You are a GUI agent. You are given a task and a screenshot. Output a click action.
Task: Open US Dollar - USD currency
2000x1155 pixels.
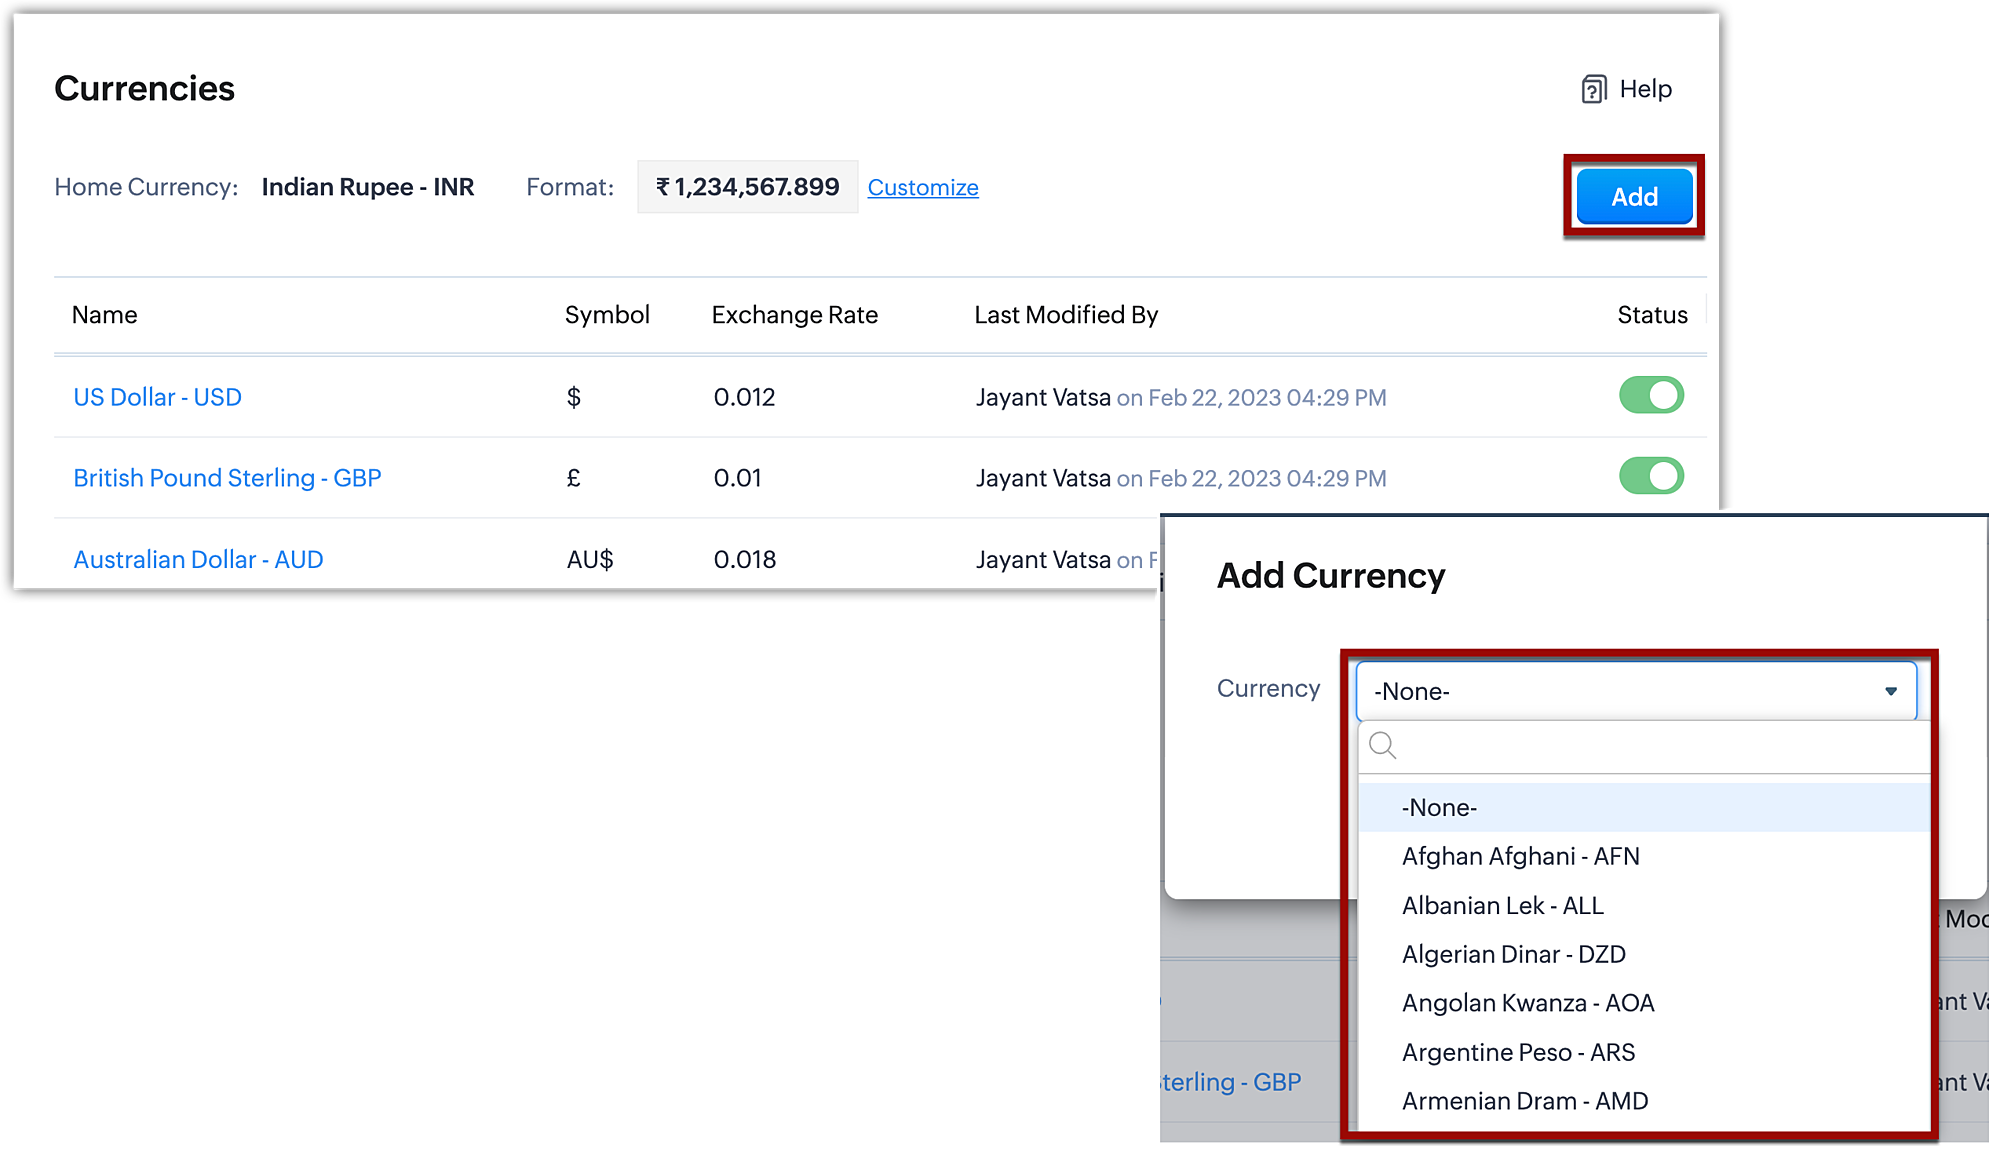pos(157,397)
